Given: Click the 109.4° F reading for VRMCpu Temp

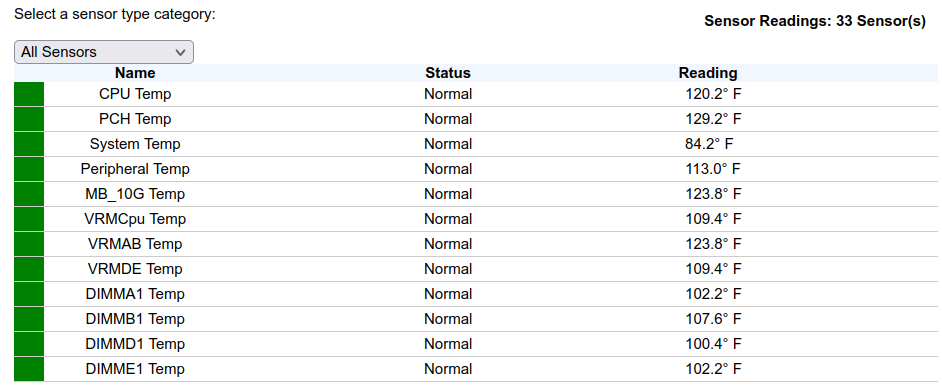Looking at the screenshot, I should point(714,219).
